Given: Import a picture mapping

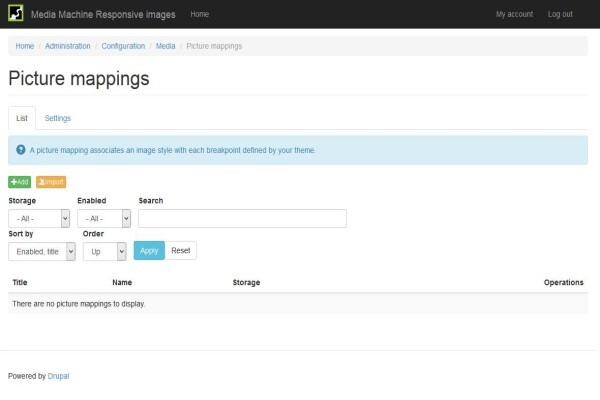Looking at the screenshot, I should 51,182.
